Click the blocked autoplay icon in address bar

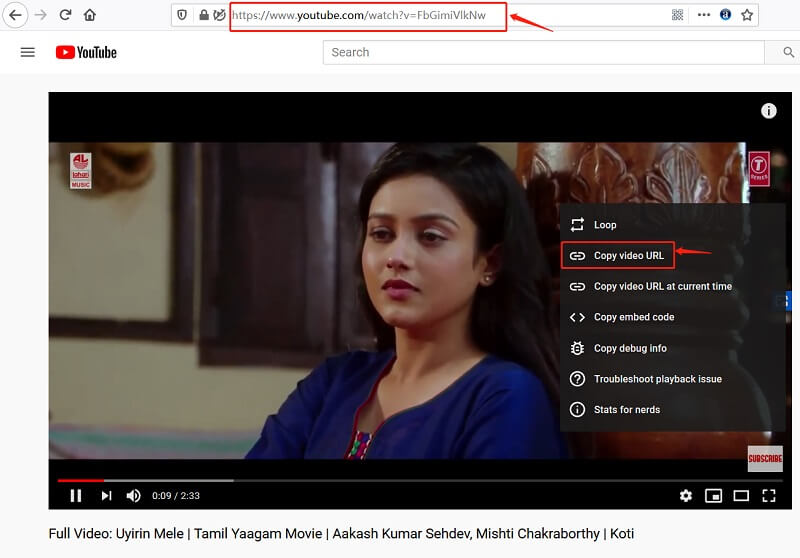click(x=219, y=15)
